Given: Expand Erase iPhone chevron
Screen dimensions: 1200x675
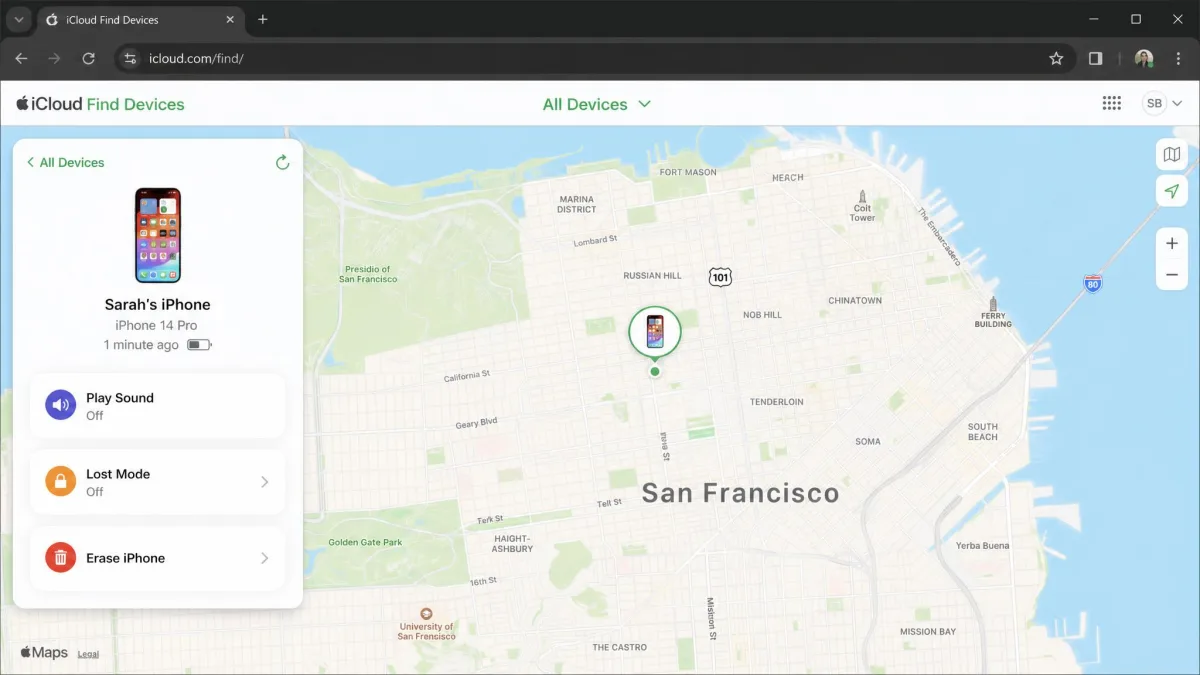Looking at the screenshot, I should point(265,558).
